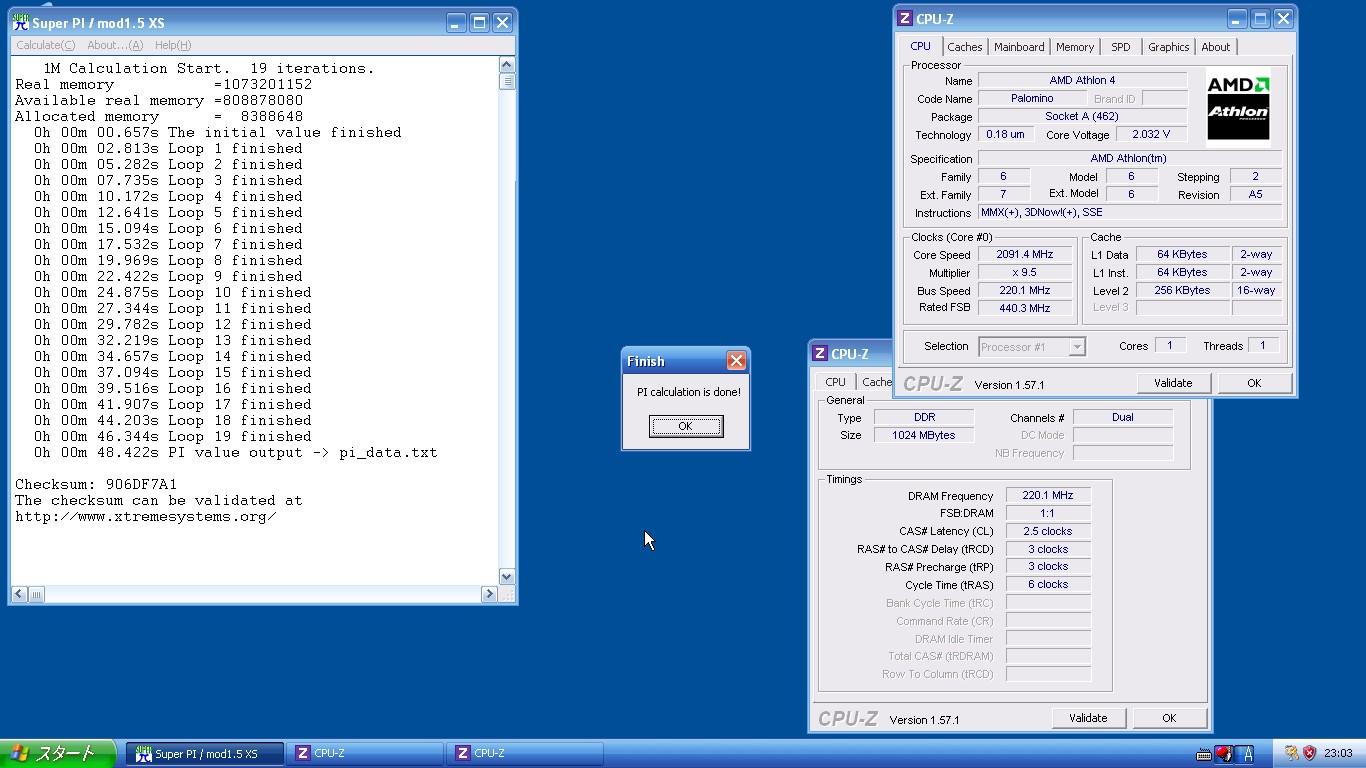Image resolution: width=1366 pixels, height=768 pixels.
Task: Click the Z icon in front CPU-Z title bar
Action: pos(904,18)
